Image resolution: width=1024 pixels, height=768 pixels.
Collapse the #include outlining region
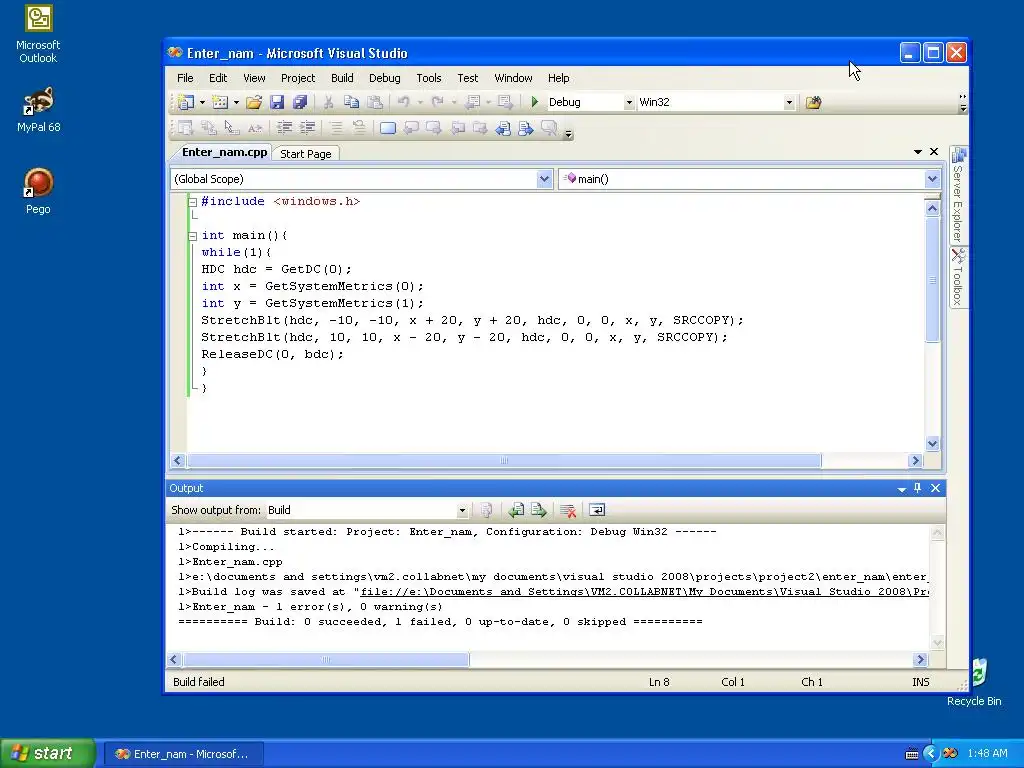point(193,202)
